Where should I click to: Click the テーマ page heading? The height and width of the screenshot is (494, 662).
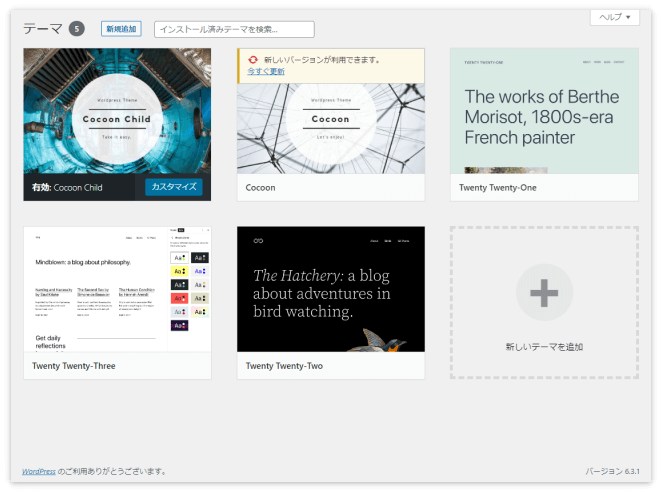point(43,29)
